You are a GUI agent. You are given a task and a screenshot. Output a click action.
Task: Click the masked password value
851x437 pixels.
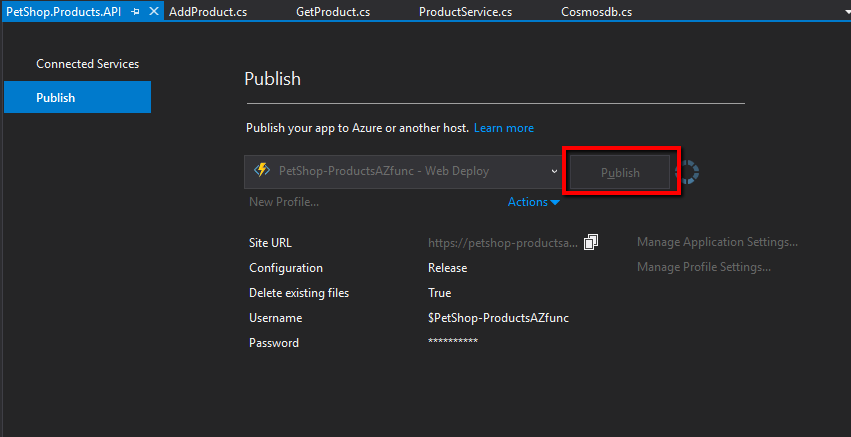tap(453, 341)
